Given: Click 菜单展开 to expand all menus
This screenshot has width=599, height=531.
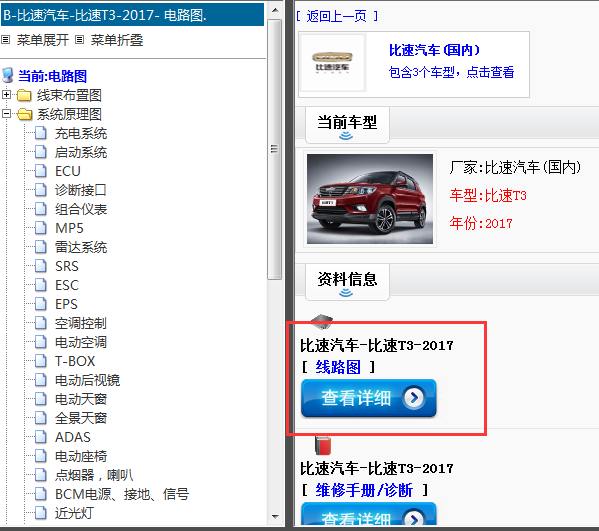Looking at the screenshot, I should (42, 40).
